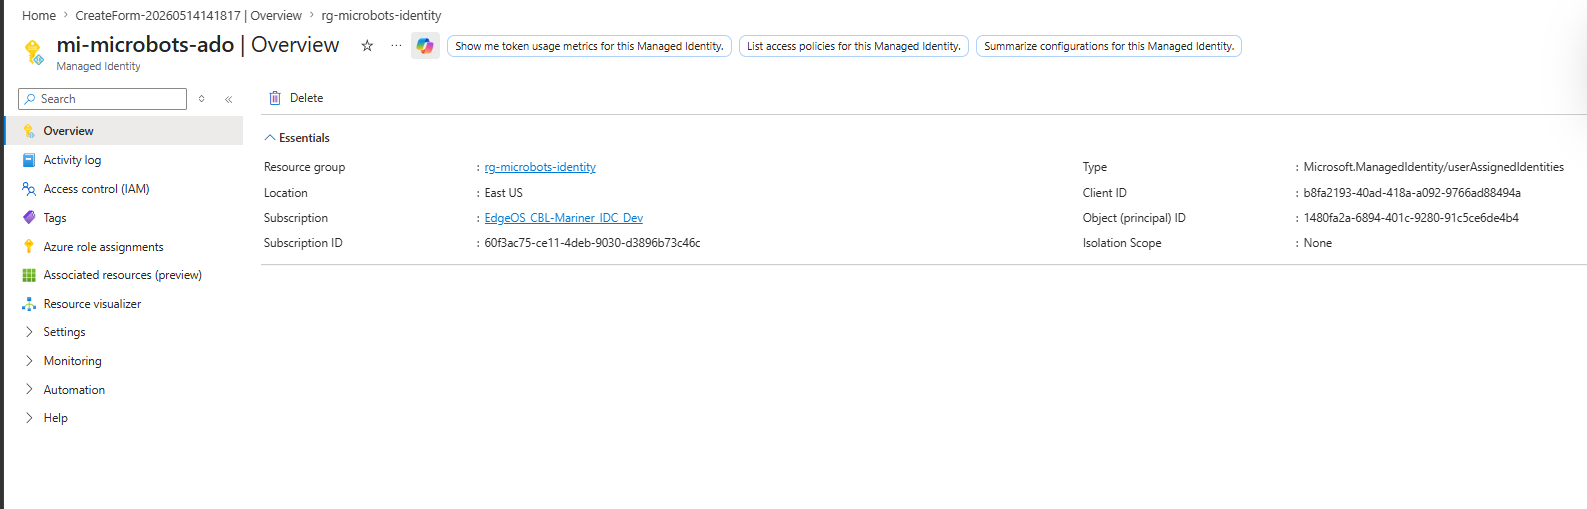Collapse the sidebar with double chevron
The image size is (1587, 509).
point(229,99)
